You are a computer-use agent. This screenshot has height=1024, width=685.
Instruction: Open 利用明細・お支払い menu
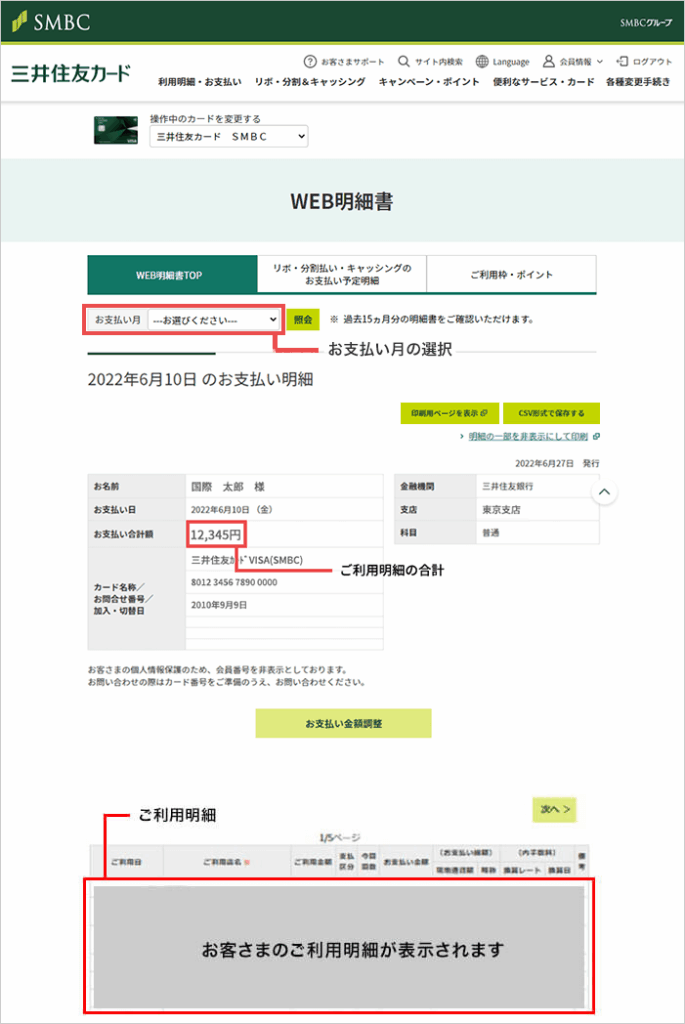(x=199, y=82)
